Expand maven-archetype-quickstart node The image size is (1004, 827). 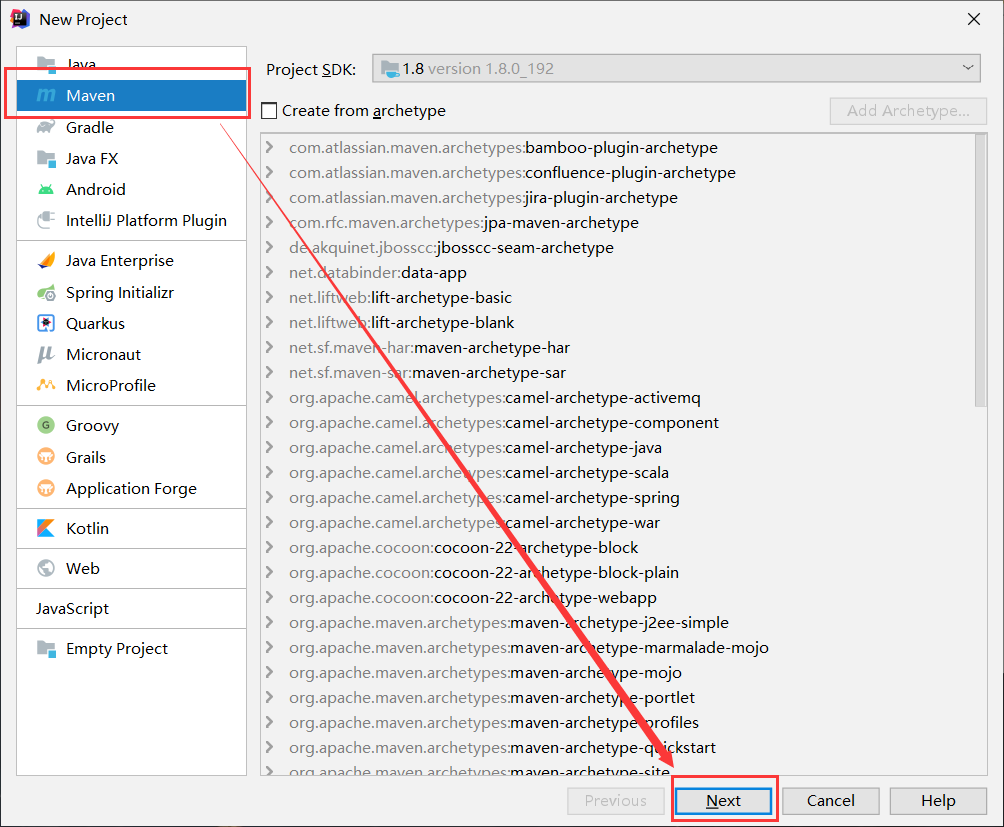click(270, 747)
